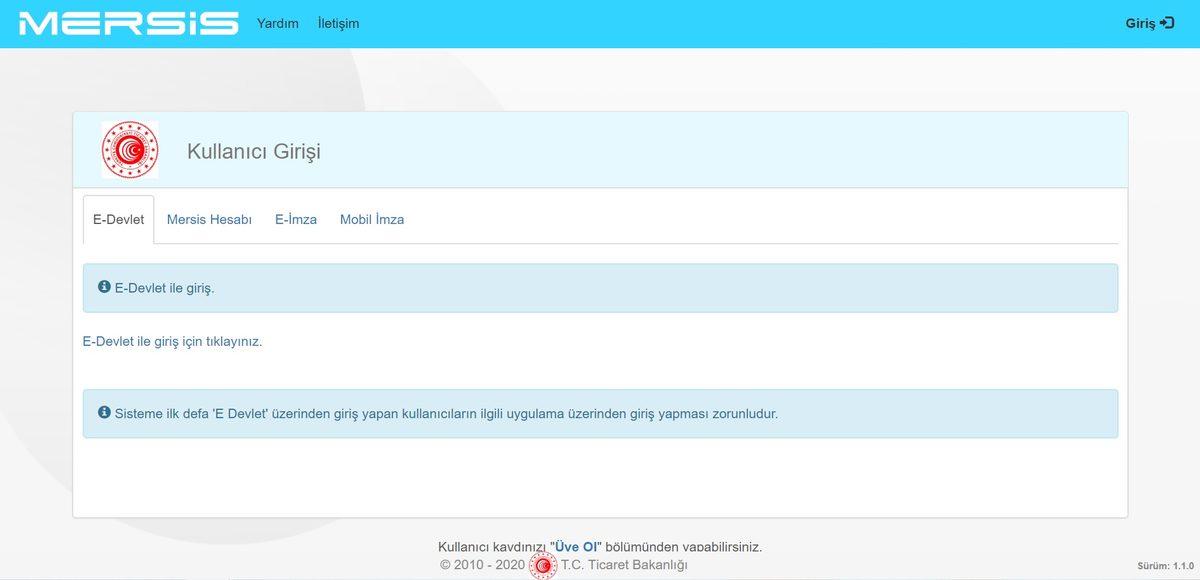The height and width of the screenshot is (580, 1200).
Task: Click 'E-Devlet ile giriş için tıklayınız' link
Action: point(172,341)
